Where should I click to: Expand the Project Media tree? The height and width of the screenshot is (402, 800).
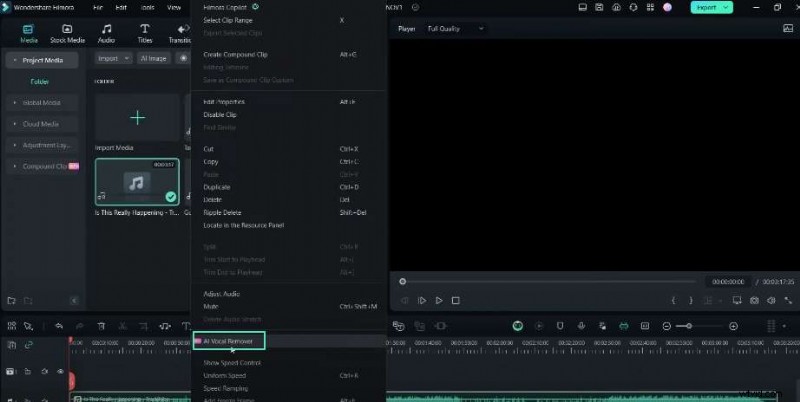click(15, 60)
